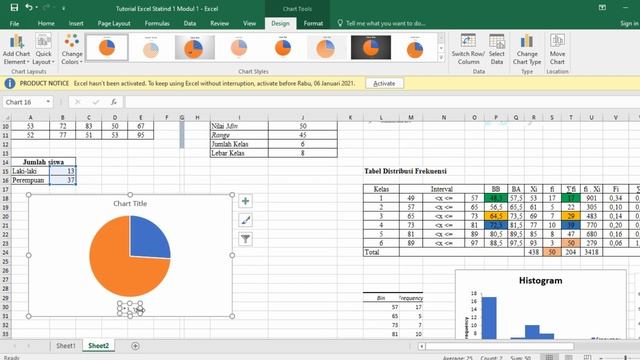
Task: Switch to the Review tab
Action: (220, 23)
